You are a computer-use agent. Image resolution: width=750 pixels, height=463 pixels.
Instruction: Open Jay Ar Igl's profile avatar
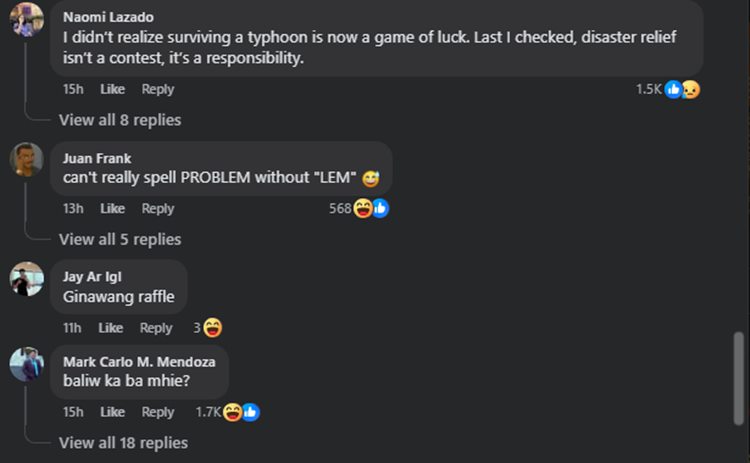click(27, 279)
